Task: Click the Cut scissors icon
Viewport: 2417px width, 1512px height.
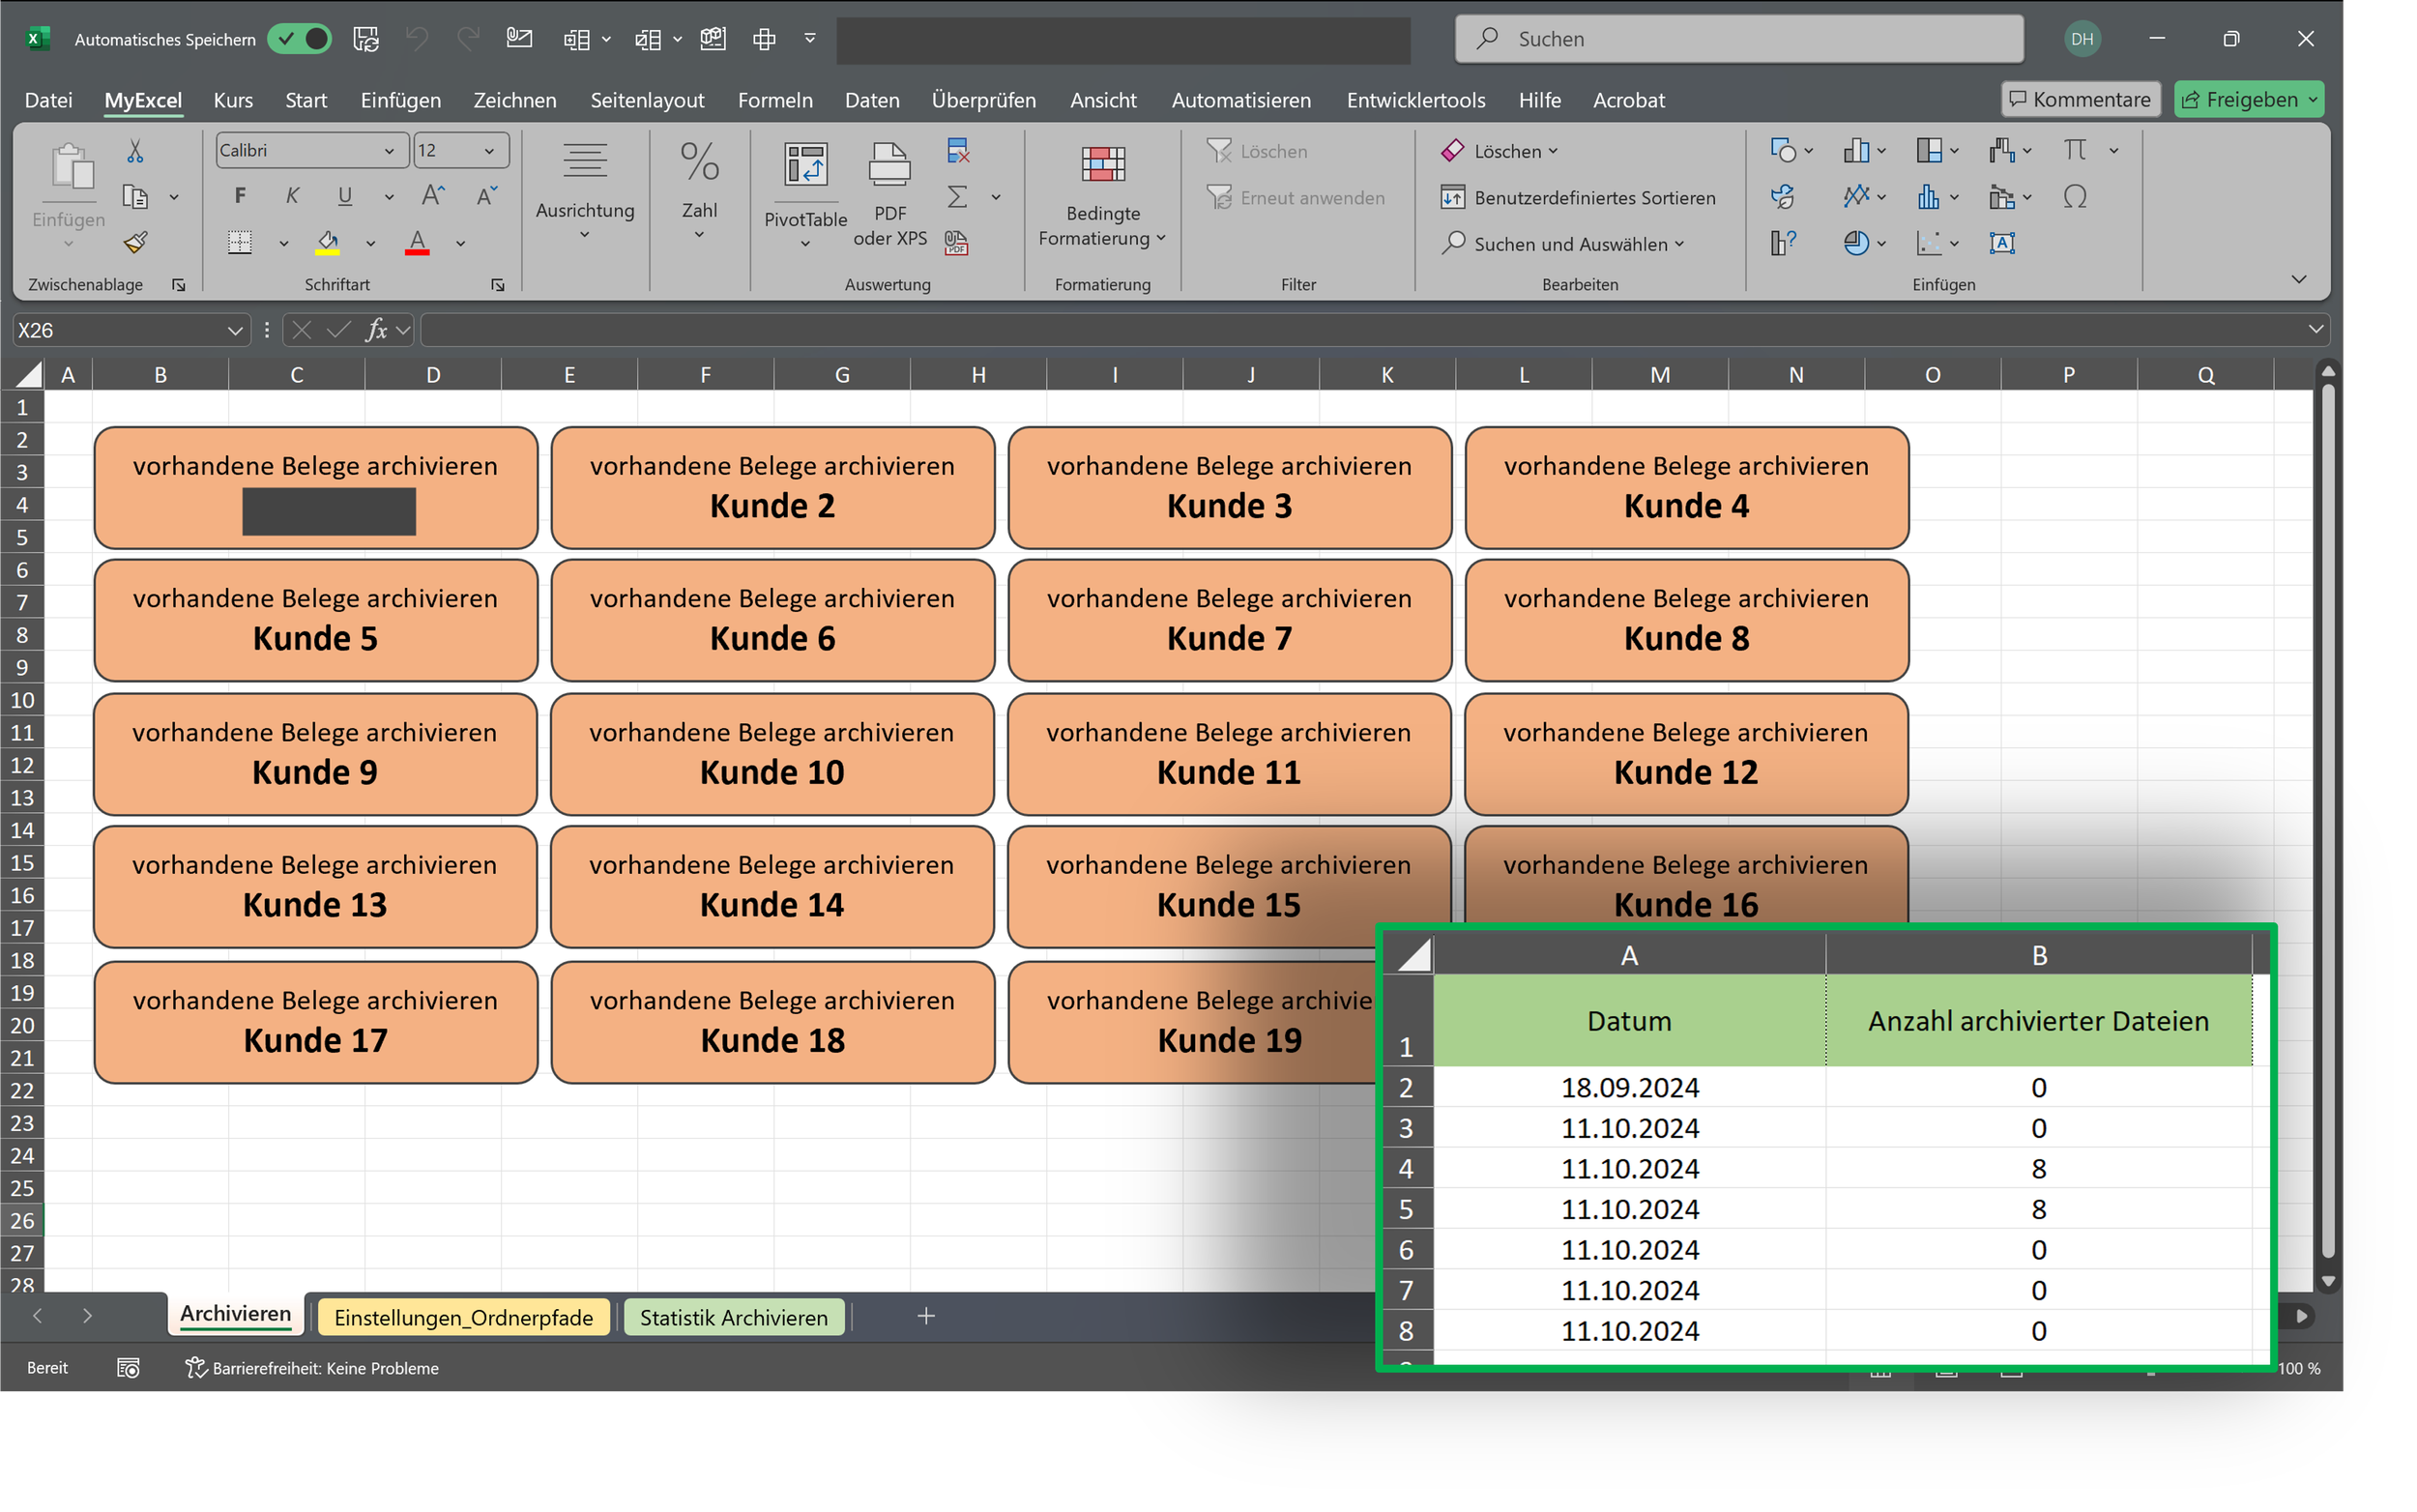Action: [x=135, y=151]
